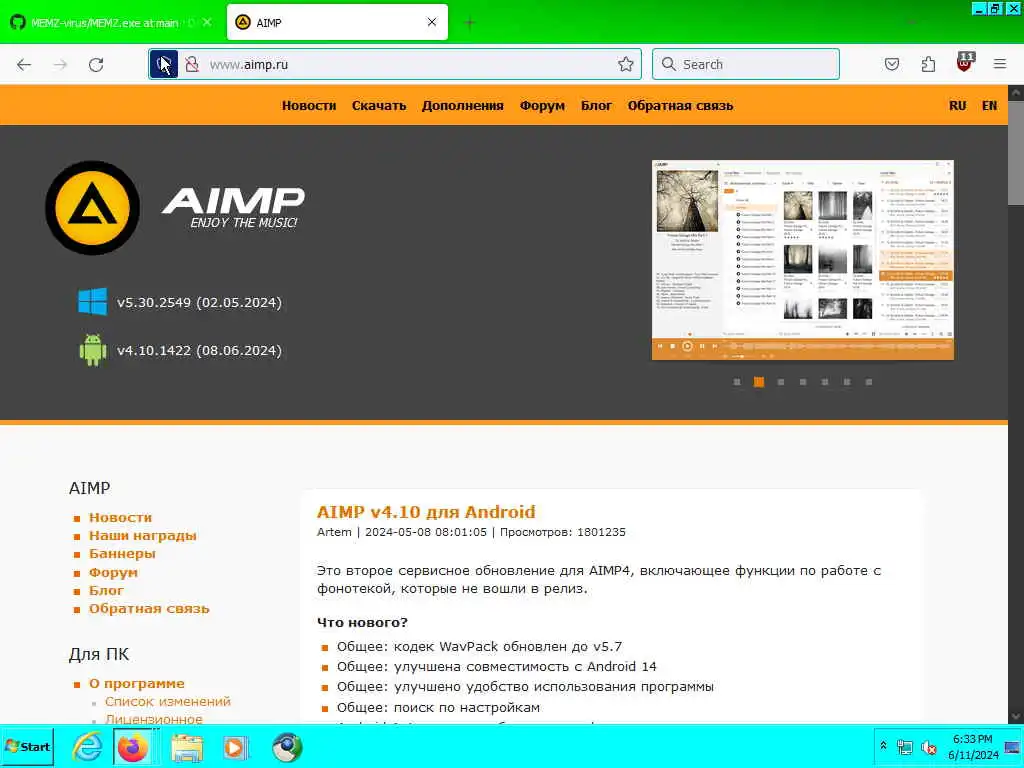Image resolution: width=1024 pixels, height=768 pixels.
Task: Select the first slideshow dot
Action: [737, 382]
